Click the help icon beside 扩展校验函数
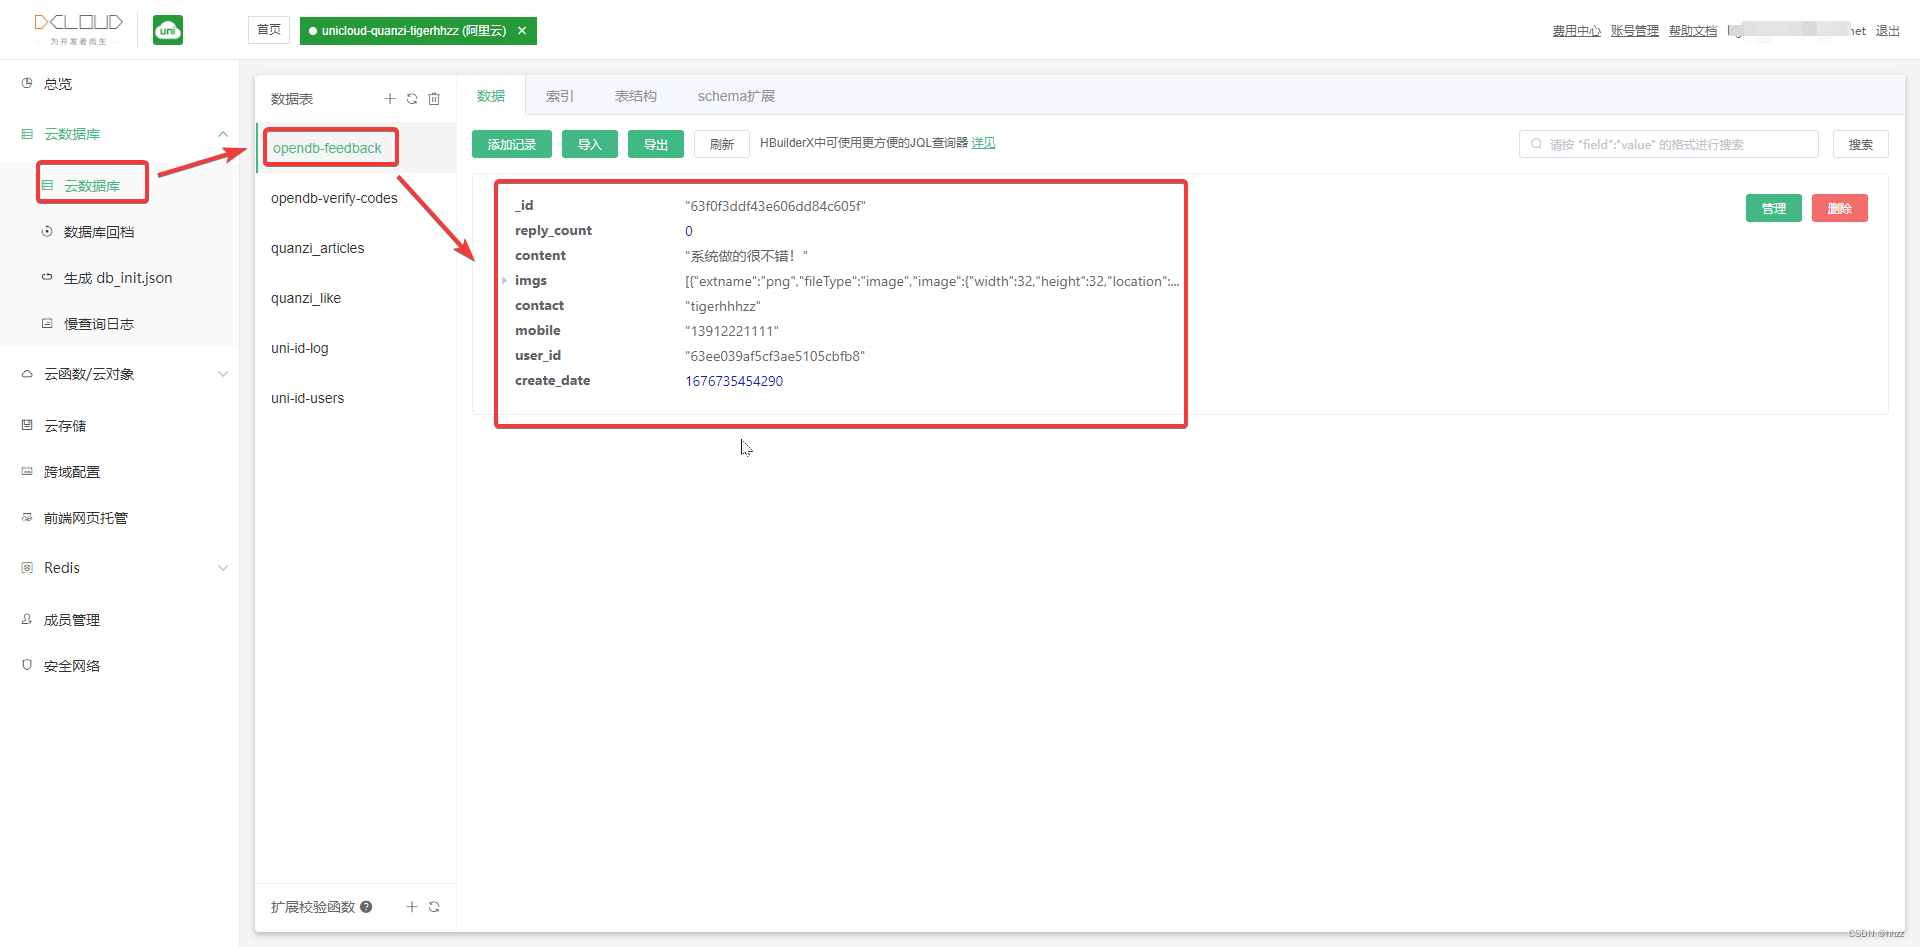The height and width of the screenshot is (947, 1920). pyautogui.click(x=366, y=907)
